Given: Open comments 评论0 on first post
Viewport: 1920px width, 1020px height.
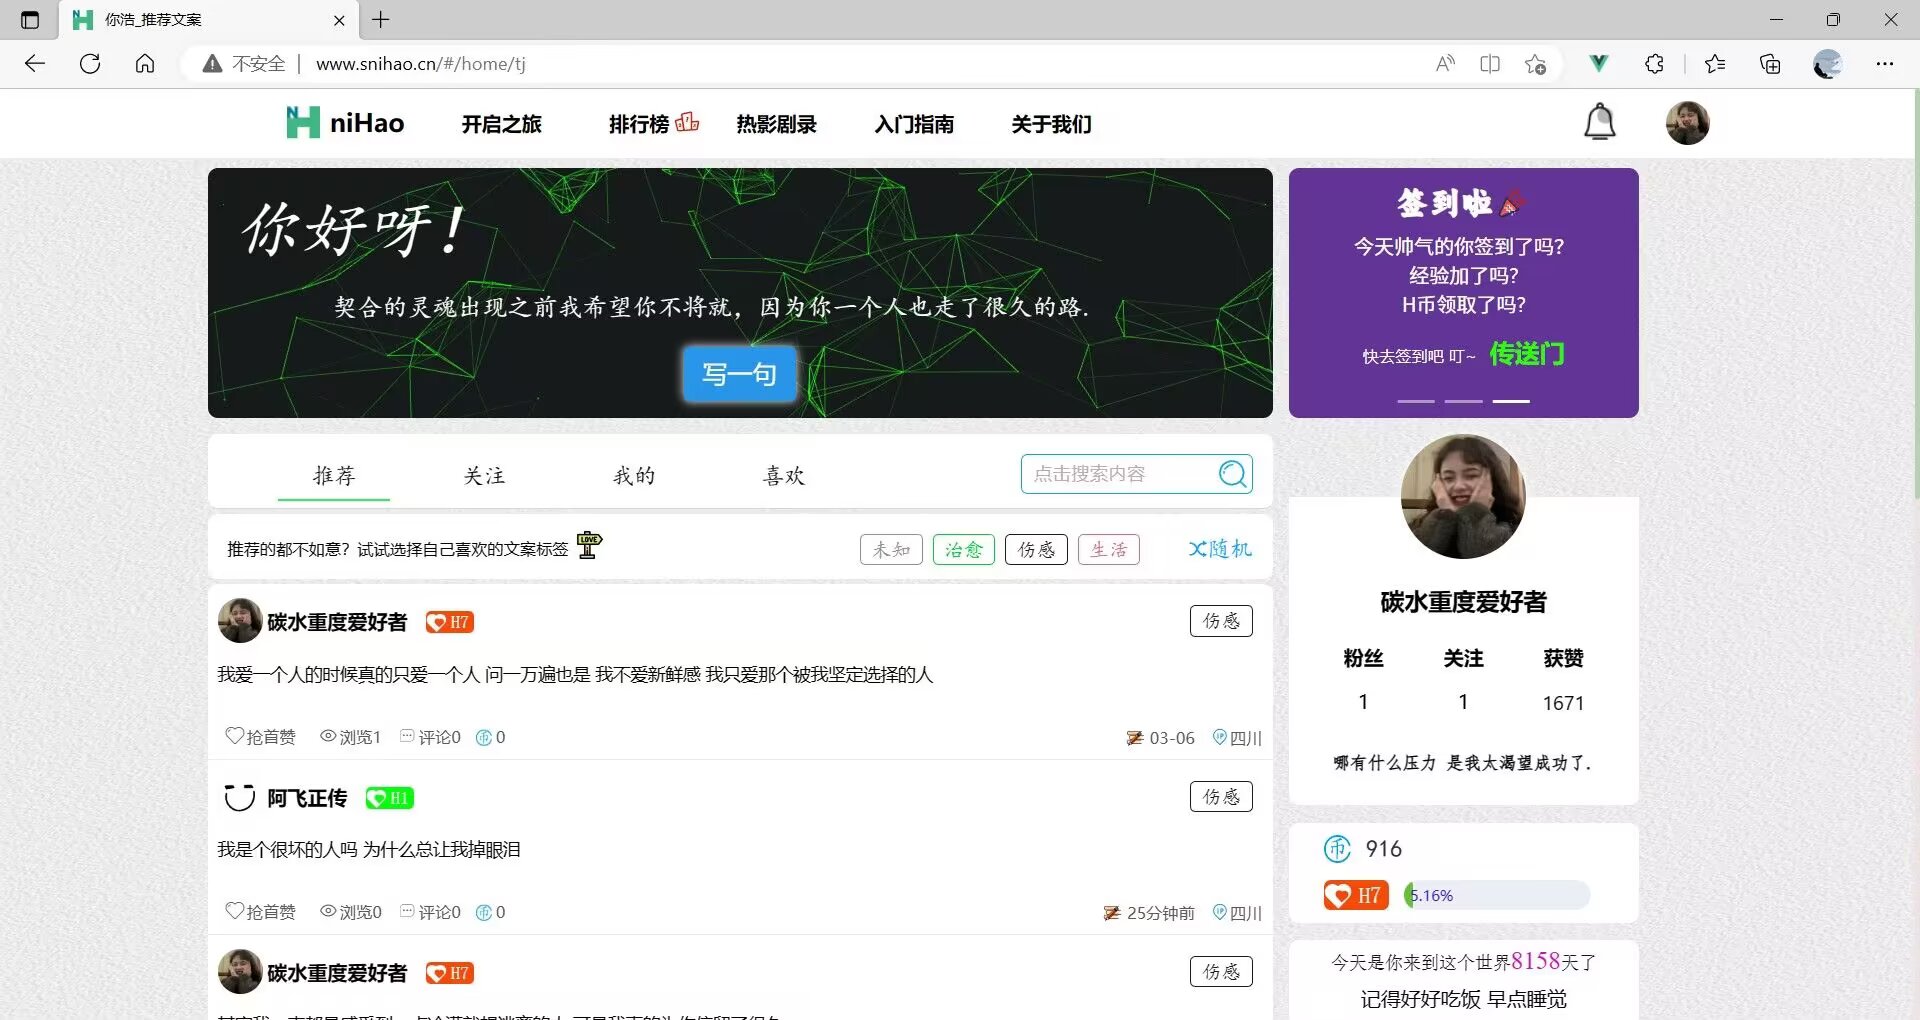Looking at the screenshot, I should pyautogui.click(x=430, y=737).
